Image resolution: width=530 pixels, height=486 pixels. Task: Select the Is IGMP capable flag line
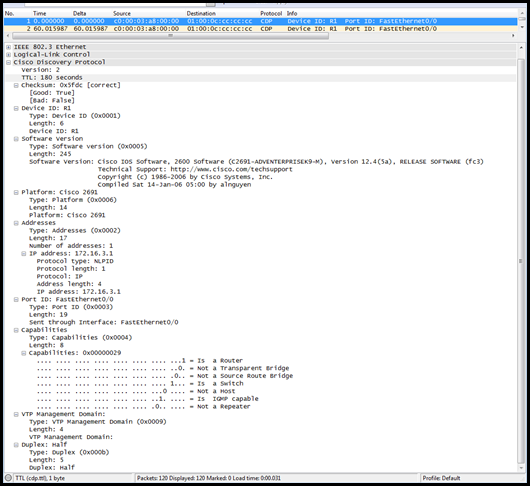147,399
